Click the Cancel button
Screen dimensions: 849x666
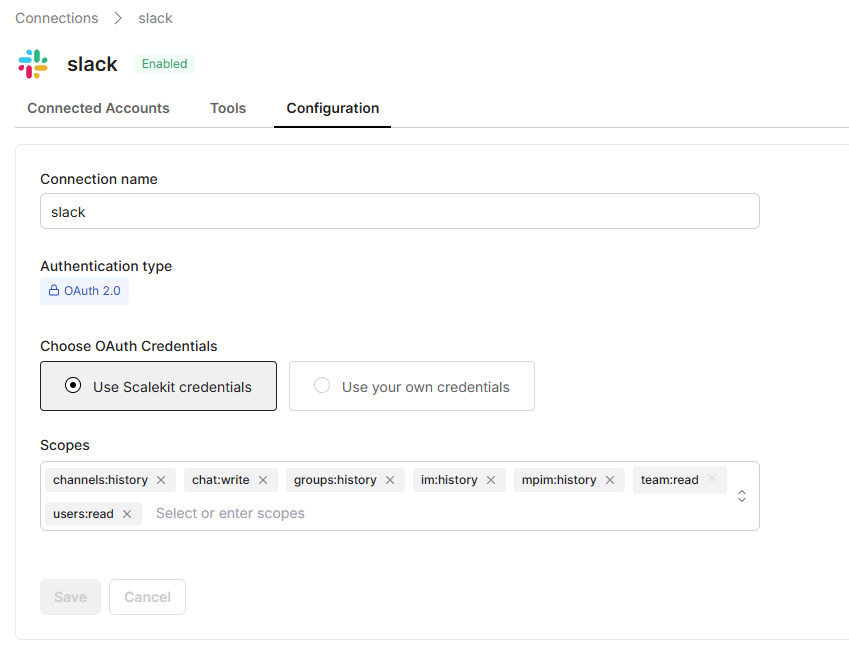point(147,597)
